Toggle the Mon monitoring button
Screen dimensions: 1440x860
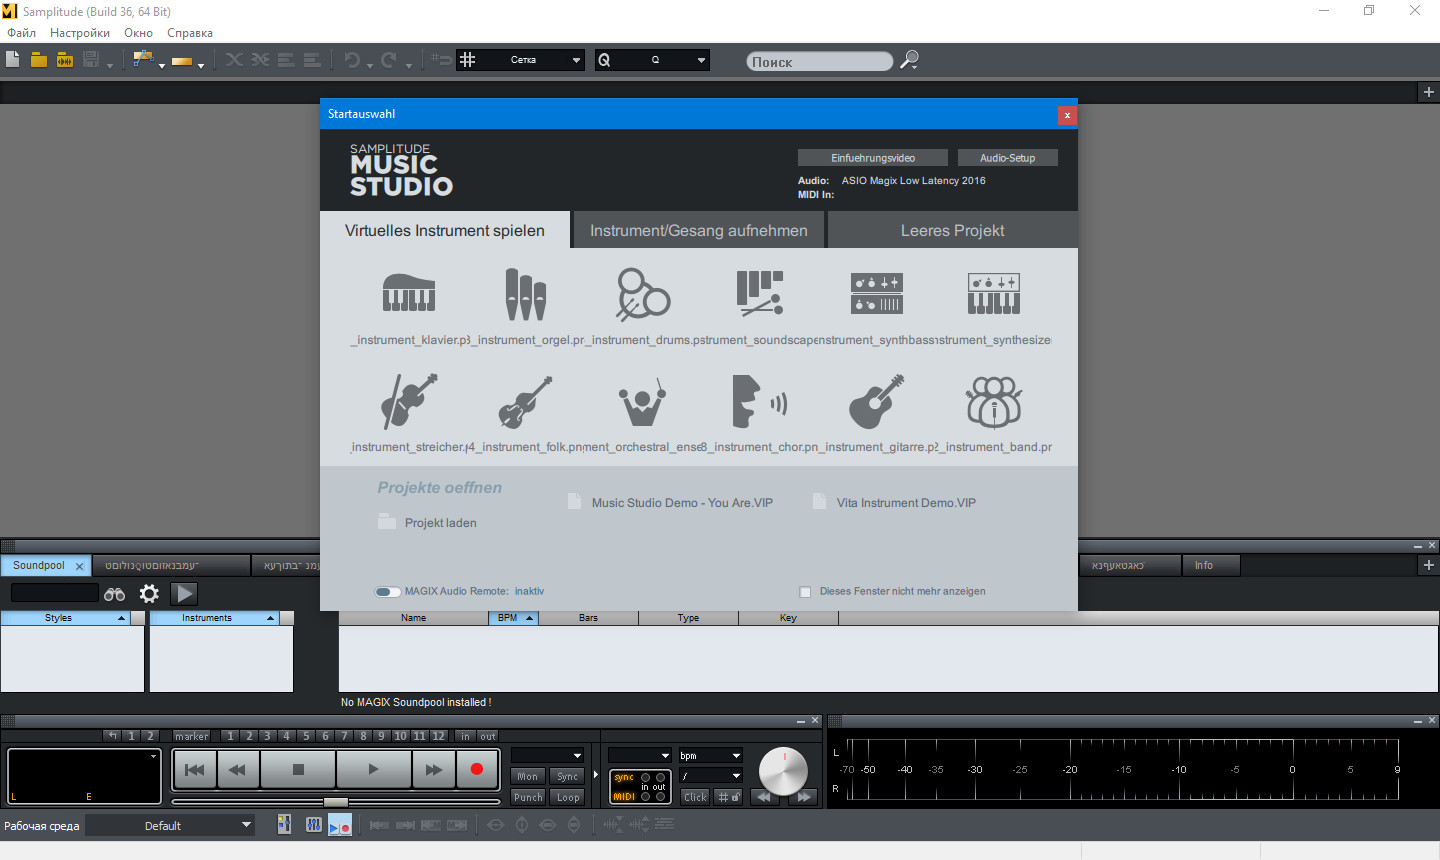tap(527, 776)
